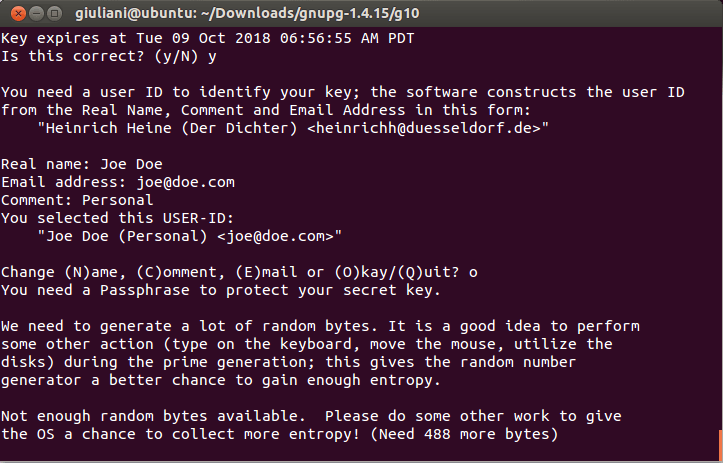Maximize the terminal window
The height and width of the screenshot is (463, 723).
click(54, 13)
